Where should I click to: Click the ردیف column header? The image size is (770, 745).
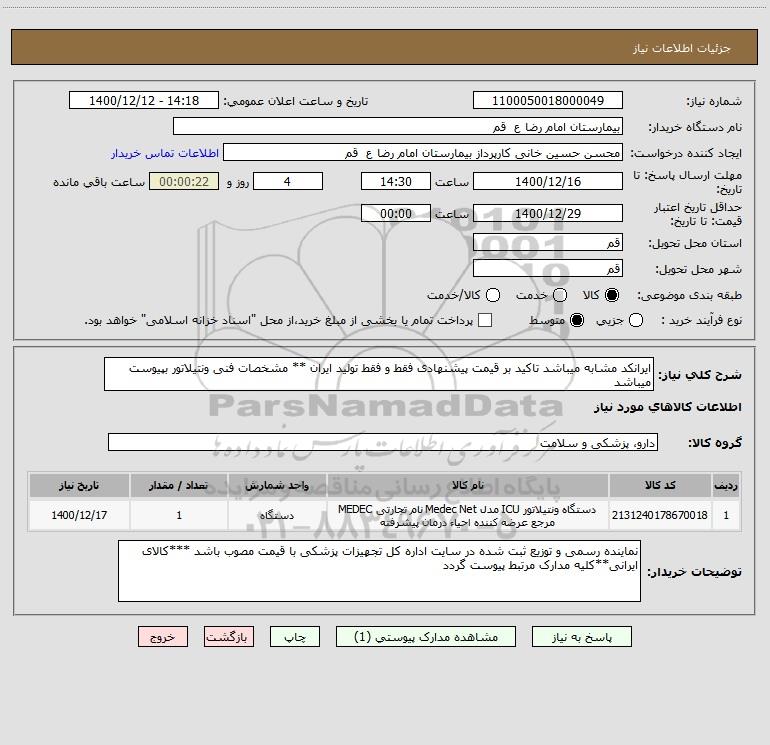pos(726,485)
